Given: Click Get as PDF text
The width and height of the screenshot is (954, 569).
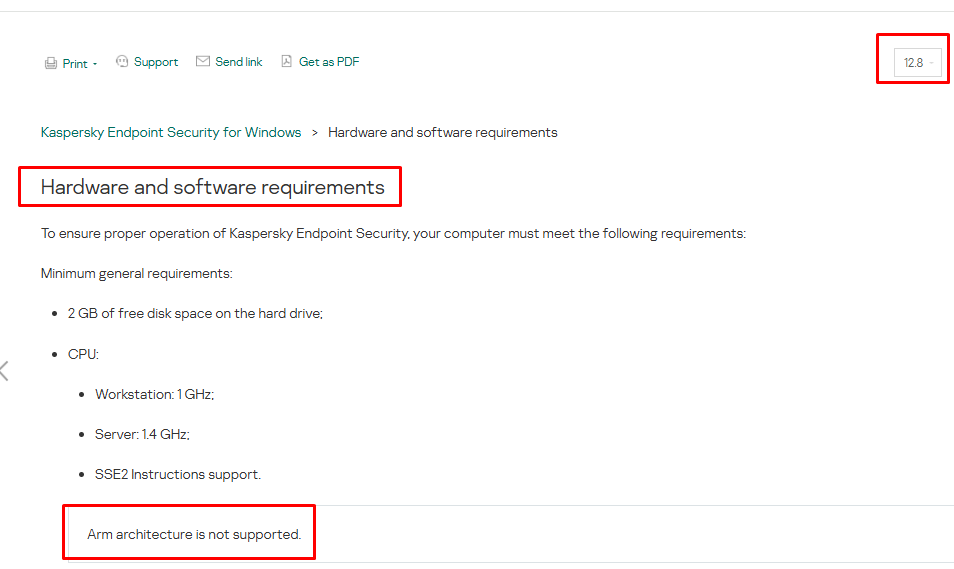Looking at the screenshot, I should (329, 62).
